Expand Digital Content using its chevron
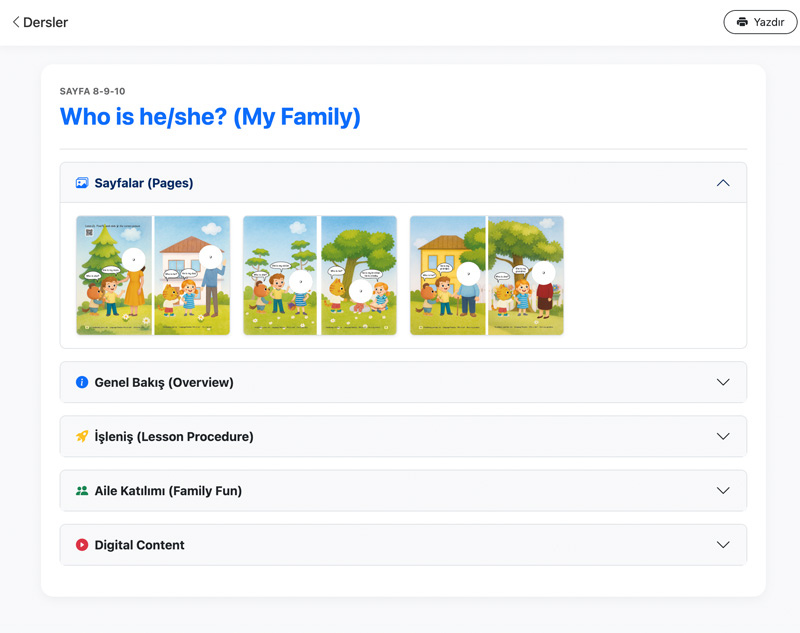Screen dimensions: 800x633 click(x=723, y=545)
